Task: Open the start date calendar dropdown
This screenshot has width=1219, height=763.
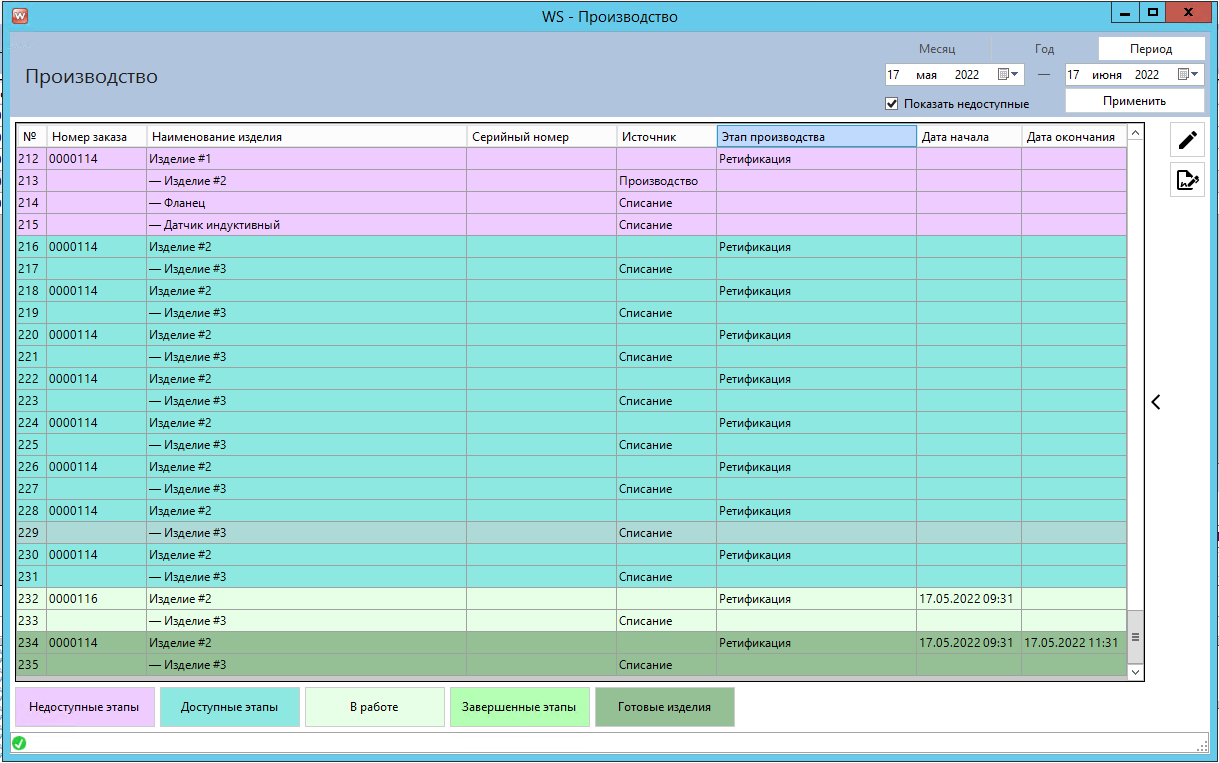Action: click(1008, 74)
